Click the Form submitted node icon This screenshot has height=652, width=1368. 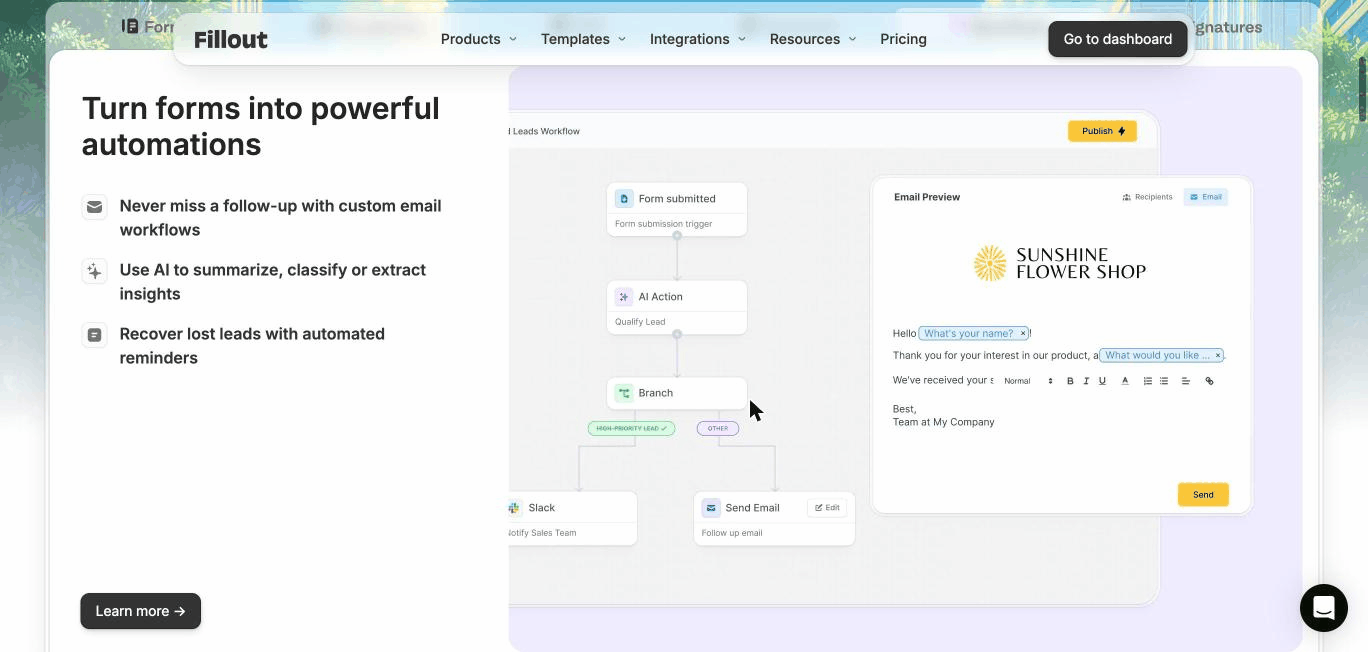click(624, 198)
